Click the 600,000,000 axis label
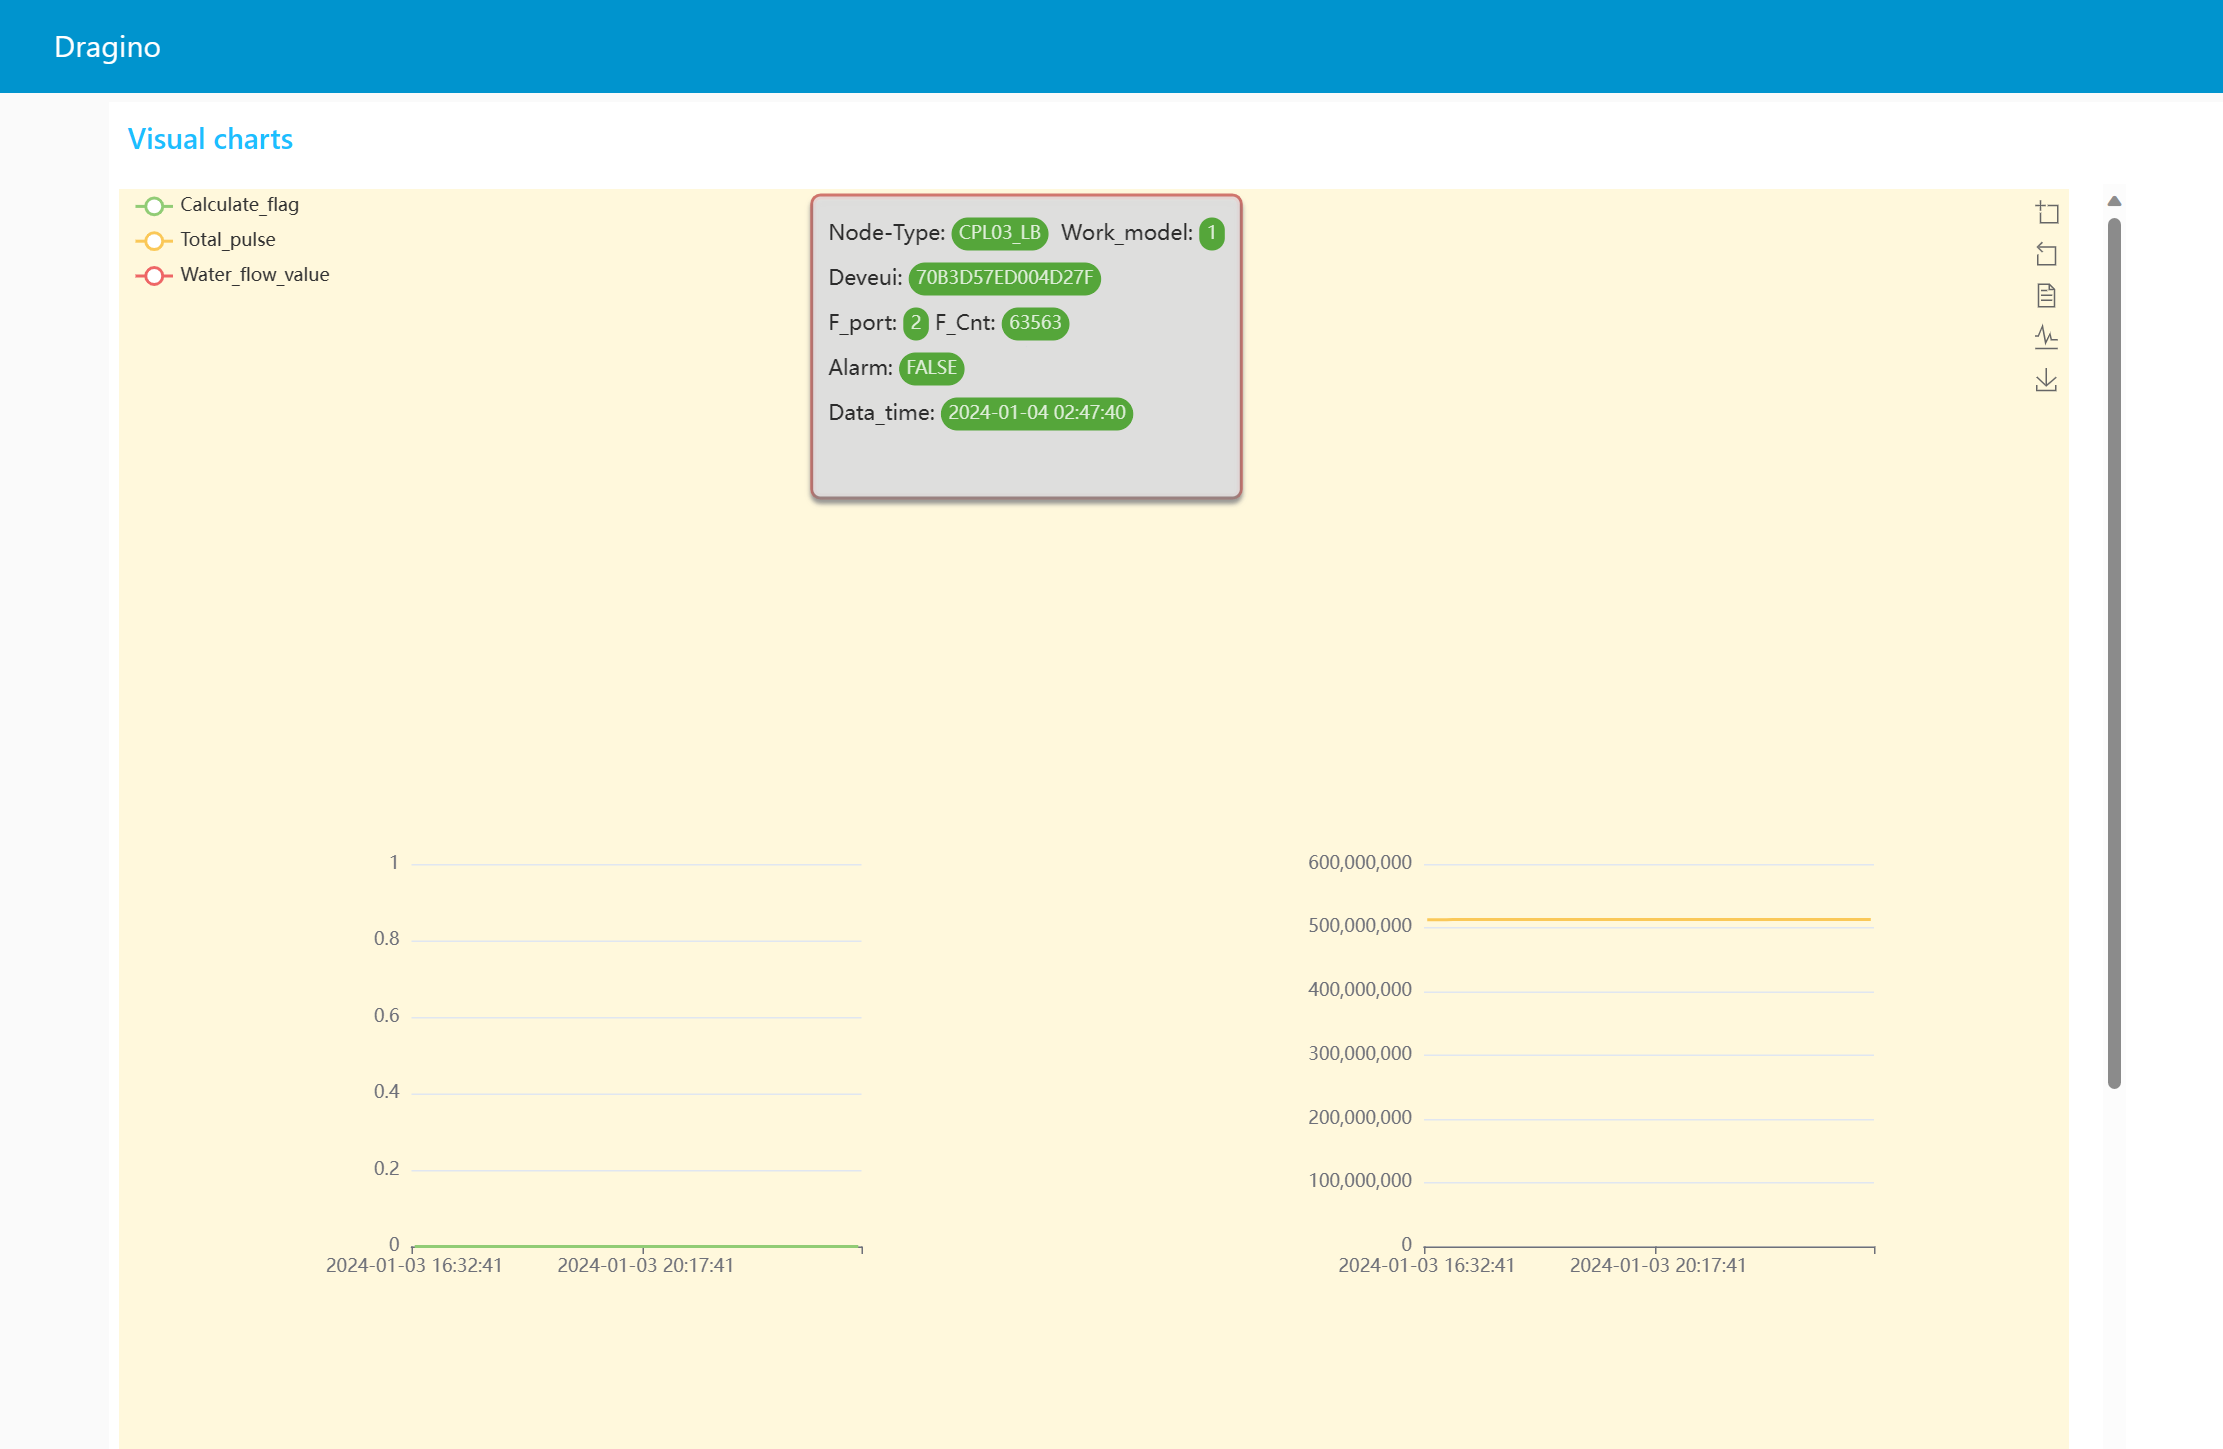2223x1449 pixels. 1359,862
